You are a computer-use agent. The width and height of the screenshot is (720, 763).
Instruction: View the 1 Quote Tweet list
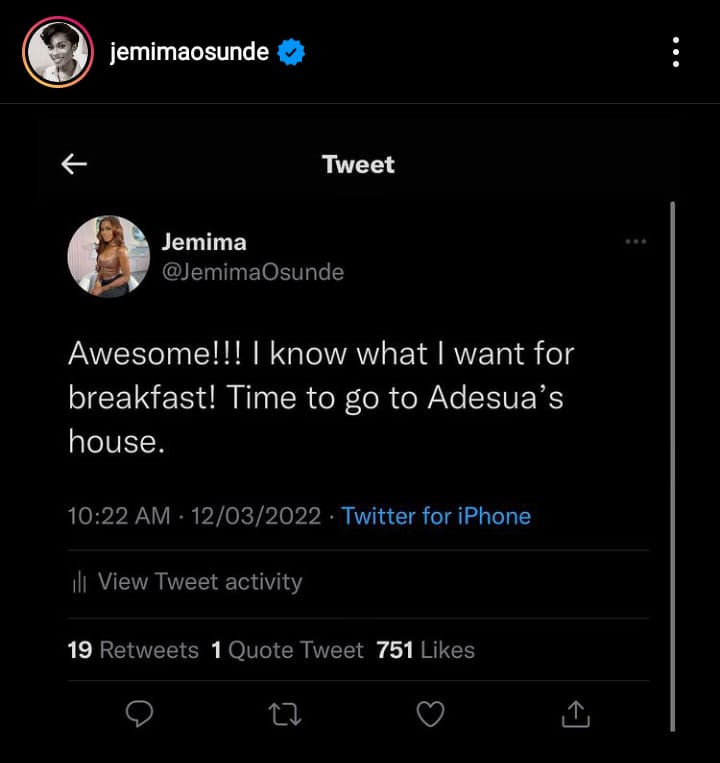[287, 650]
